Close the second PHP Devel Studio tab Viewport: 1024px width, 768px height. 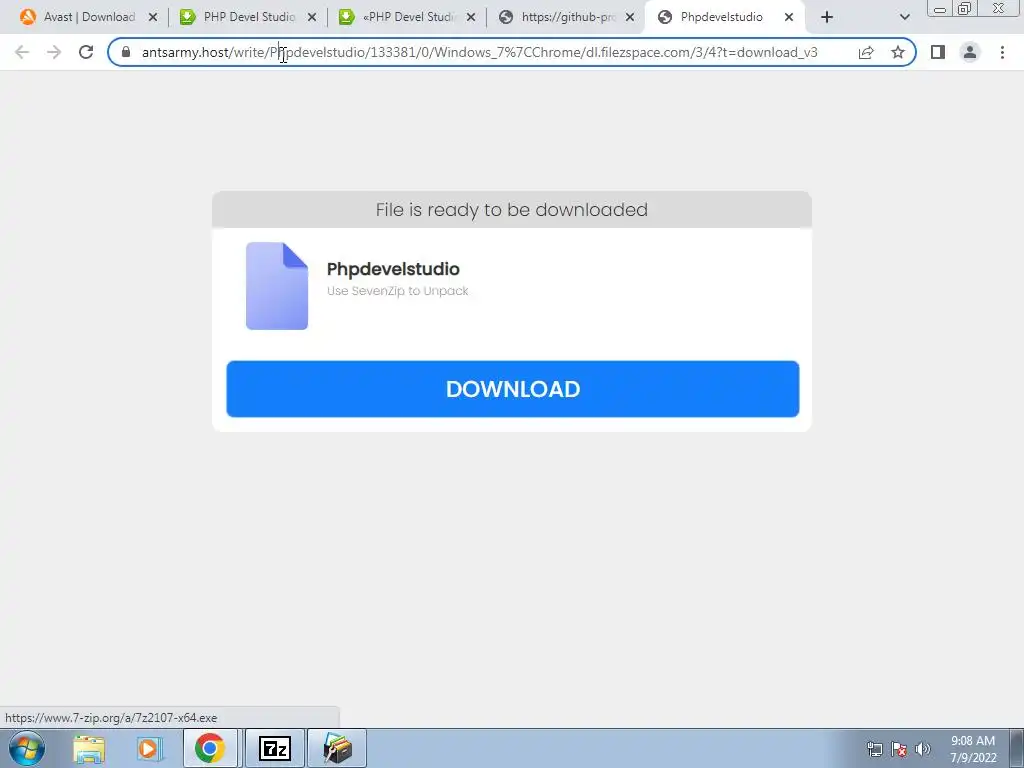(x=312, y=17)
